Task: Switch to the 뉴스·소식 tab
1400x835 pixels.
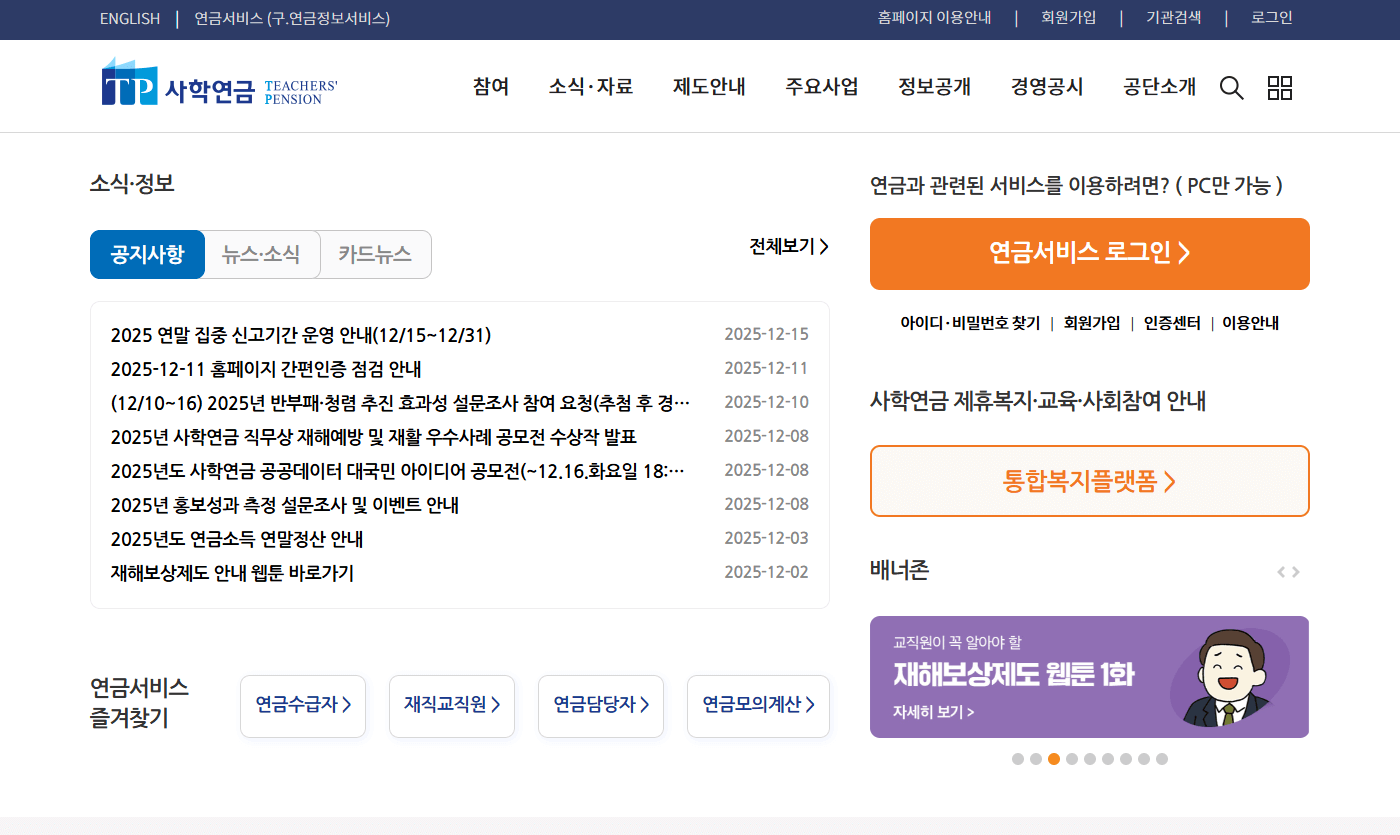Action: 261,254
